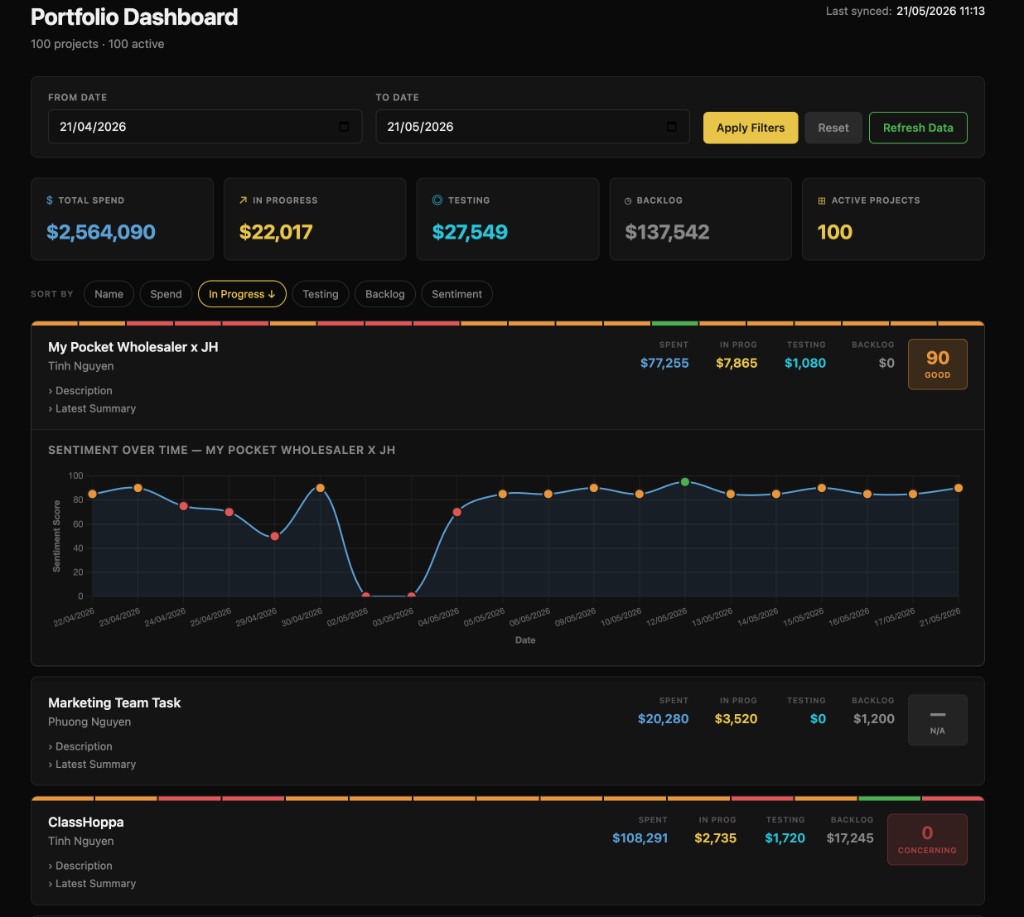Click the Active Projects count 100
This screenshot has width=1024, height=917.
click(x=835, y=232)
